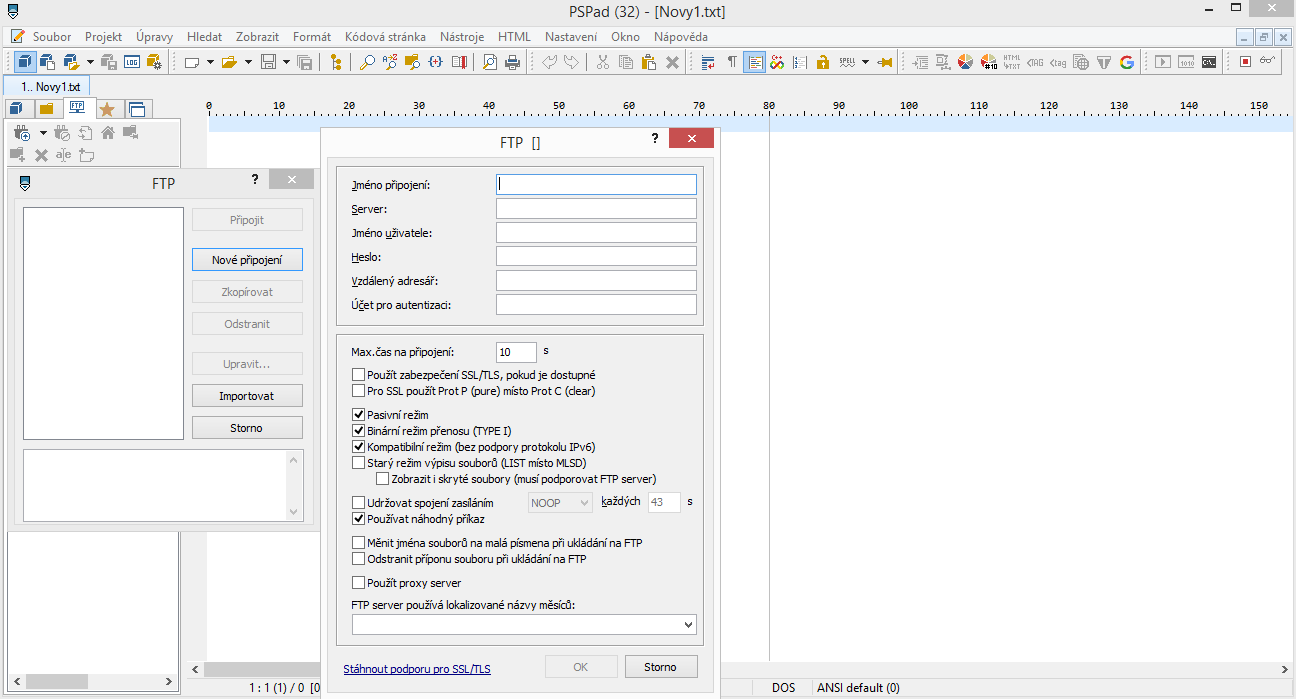The height and width of the screenshot is (699, 1296).
Task: Expand the FTP connect dropdown arrow in panel
Action: point(43,132)
